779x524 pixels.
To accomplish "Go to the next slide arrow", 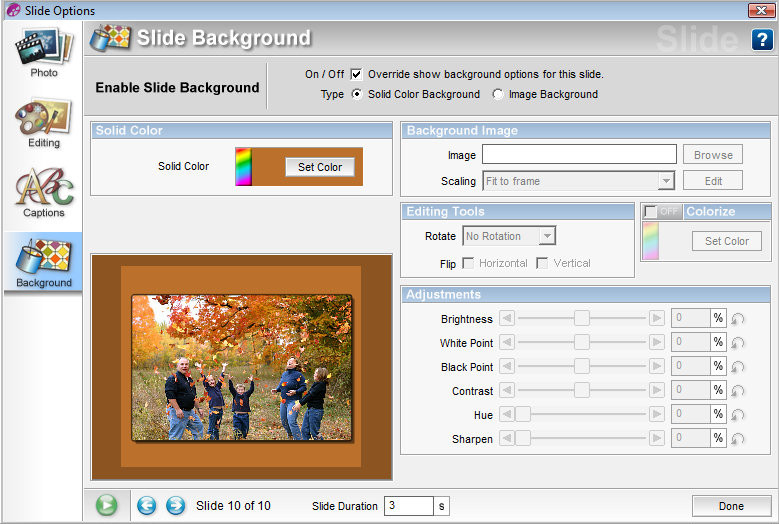I will coord(175,506).
